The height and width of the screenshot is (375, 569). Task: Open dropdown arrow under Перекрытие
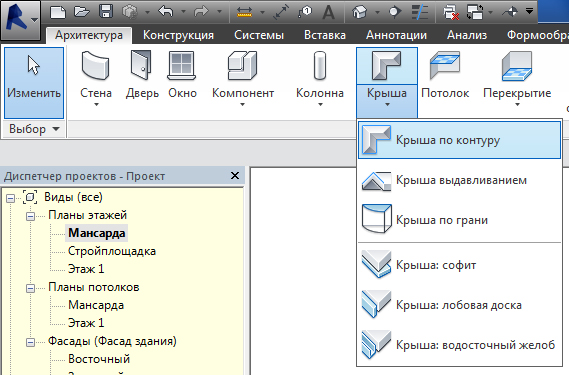517,105
